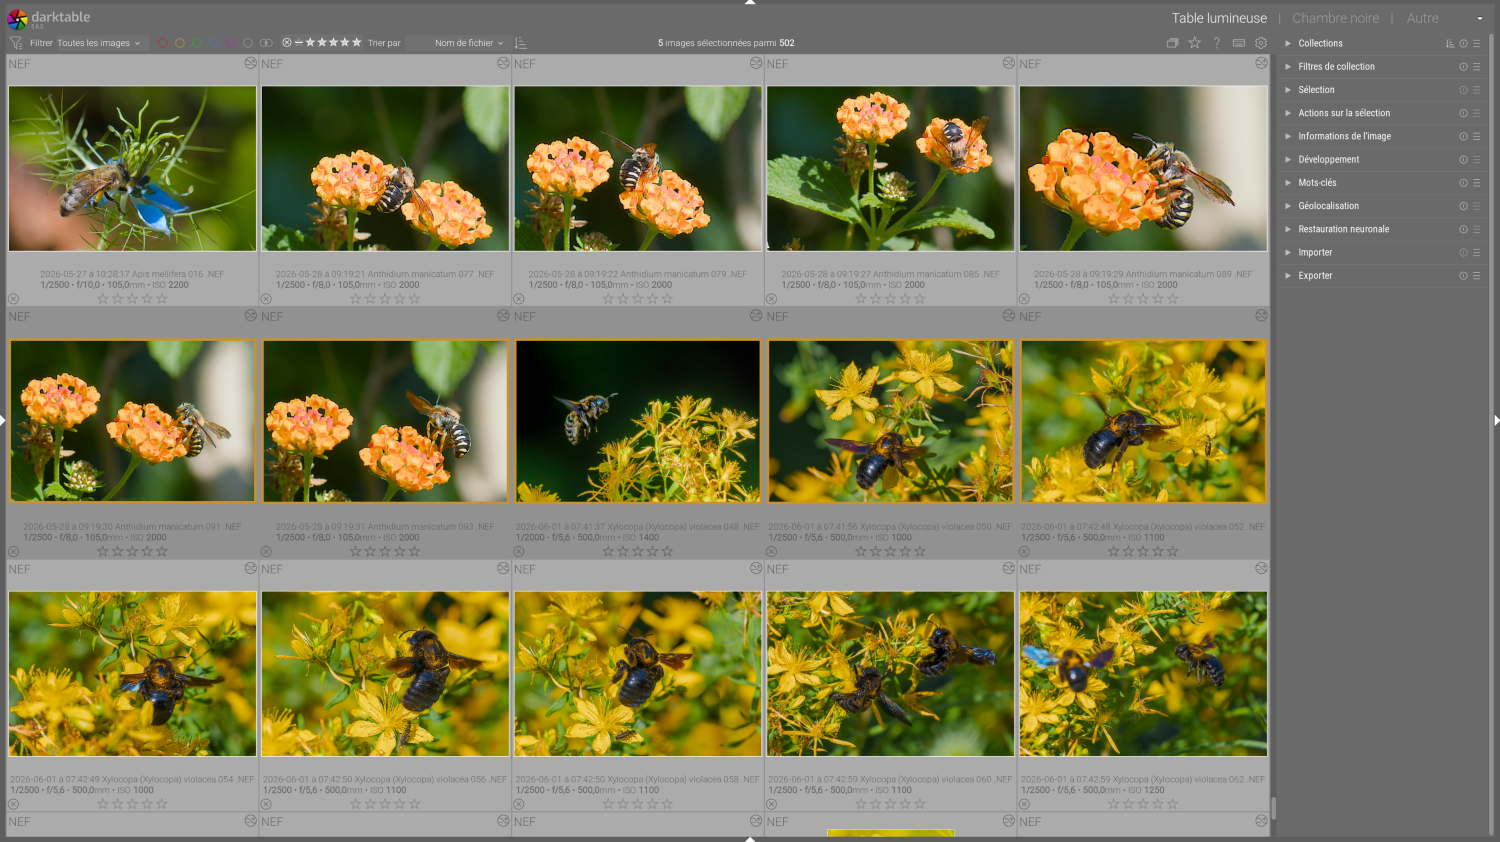
Task: Rate Xylocopa violacea 058 four stars
Action: click(x=653, y=804)
